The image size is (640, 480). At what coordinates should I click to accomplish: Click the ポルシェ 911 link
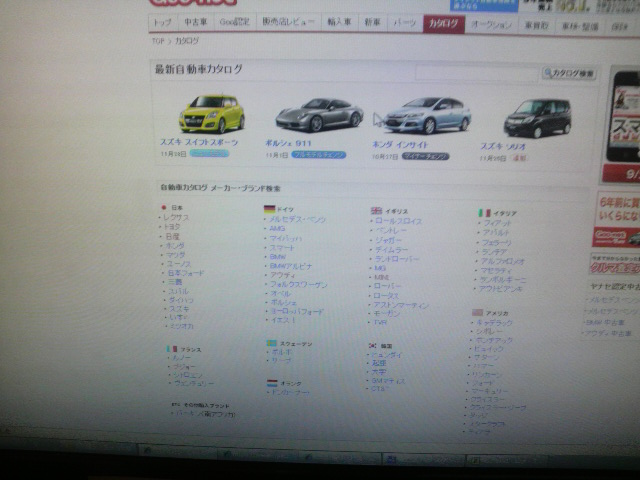tap(288, 143)
